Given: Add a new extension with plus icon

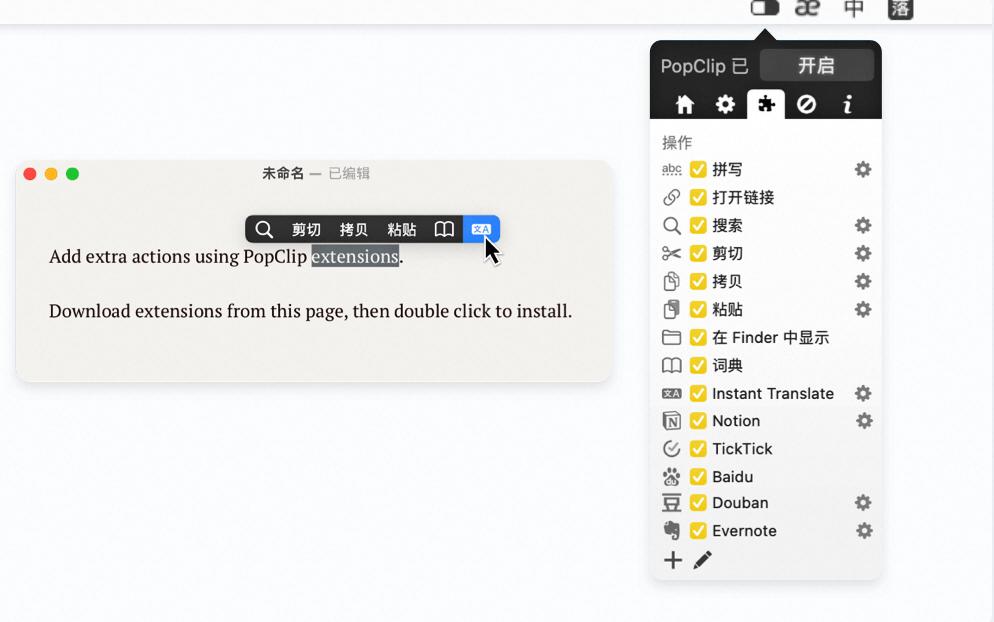Looking at the screenshot, I should click(x=673, y=560).
